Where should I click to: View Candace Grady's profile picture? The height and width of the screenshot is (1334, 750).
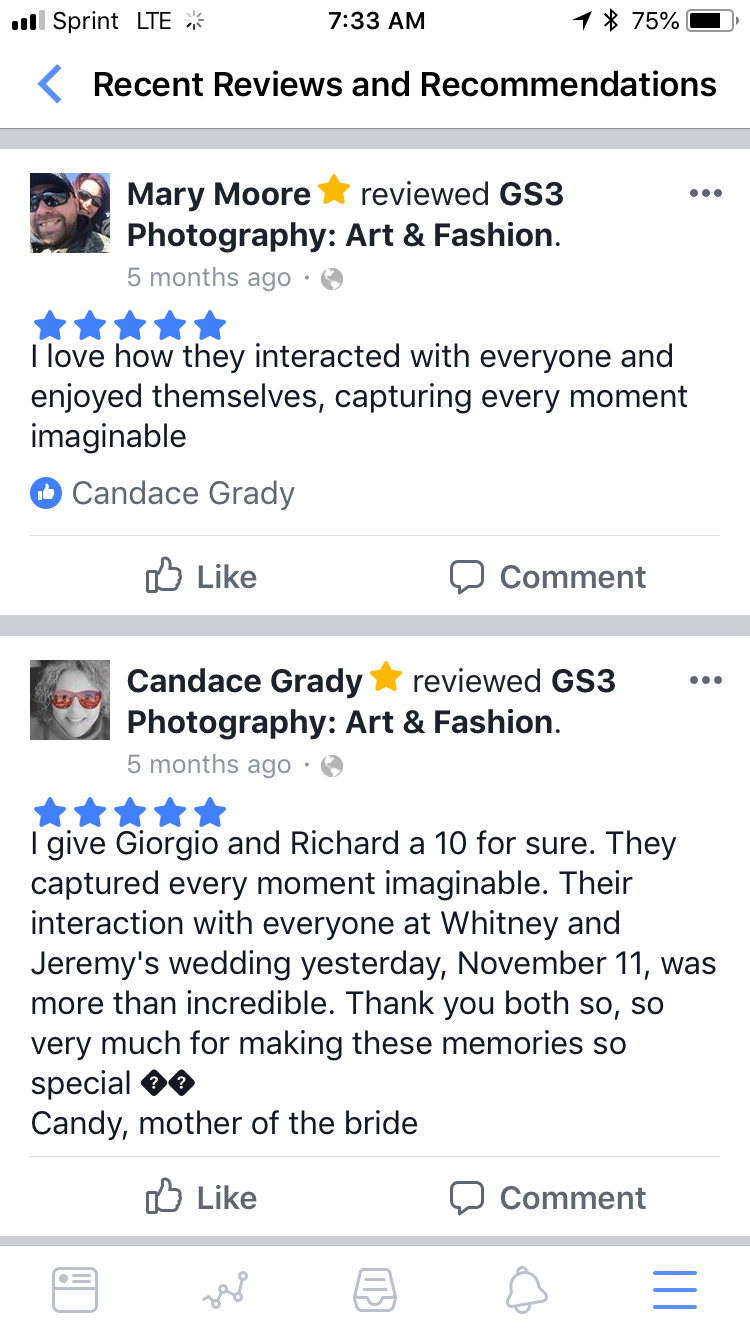click(70, 700)
